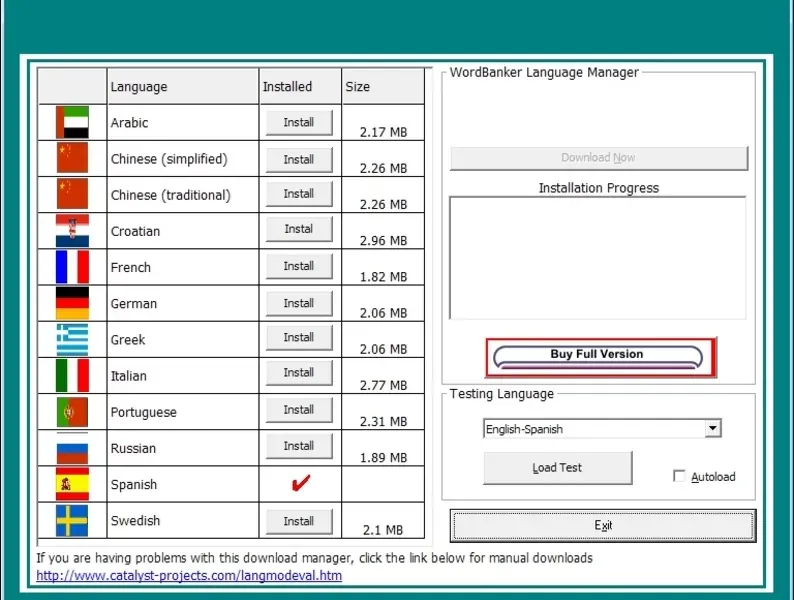Click the Croatian flag icon
Screen dimensions: 794x600
pos(72,230)
